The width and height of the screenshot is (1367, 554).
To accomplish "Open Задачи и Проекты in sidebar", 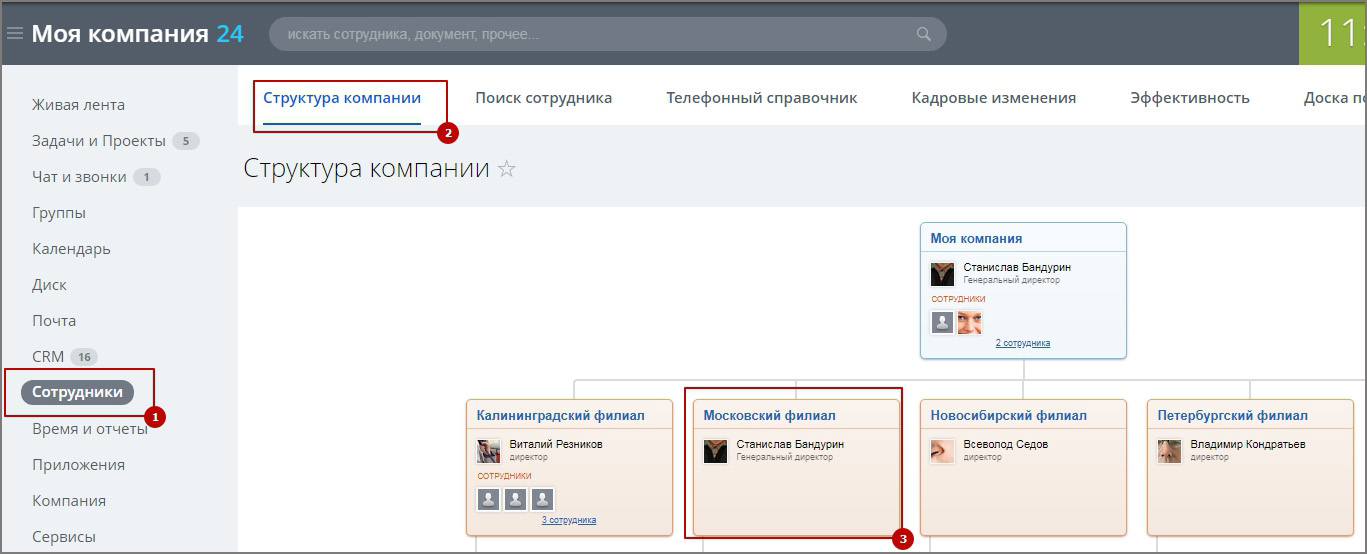I will click(100, 141).
